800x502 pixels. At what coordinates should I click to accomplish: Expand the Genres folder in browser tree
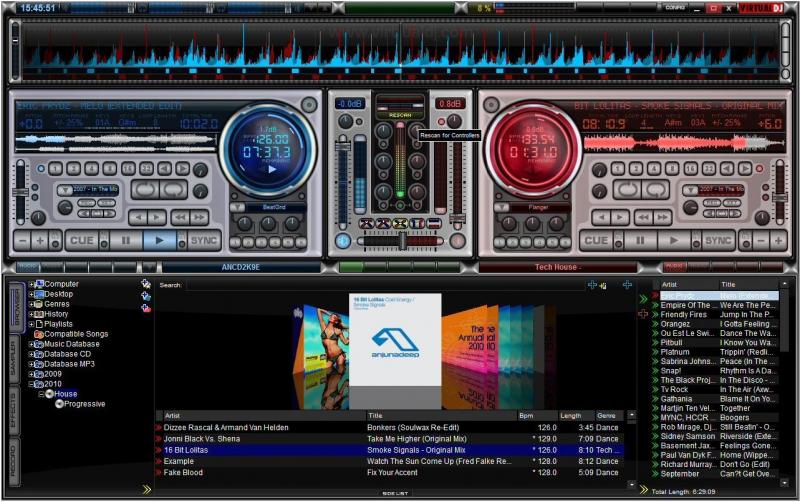33,304
